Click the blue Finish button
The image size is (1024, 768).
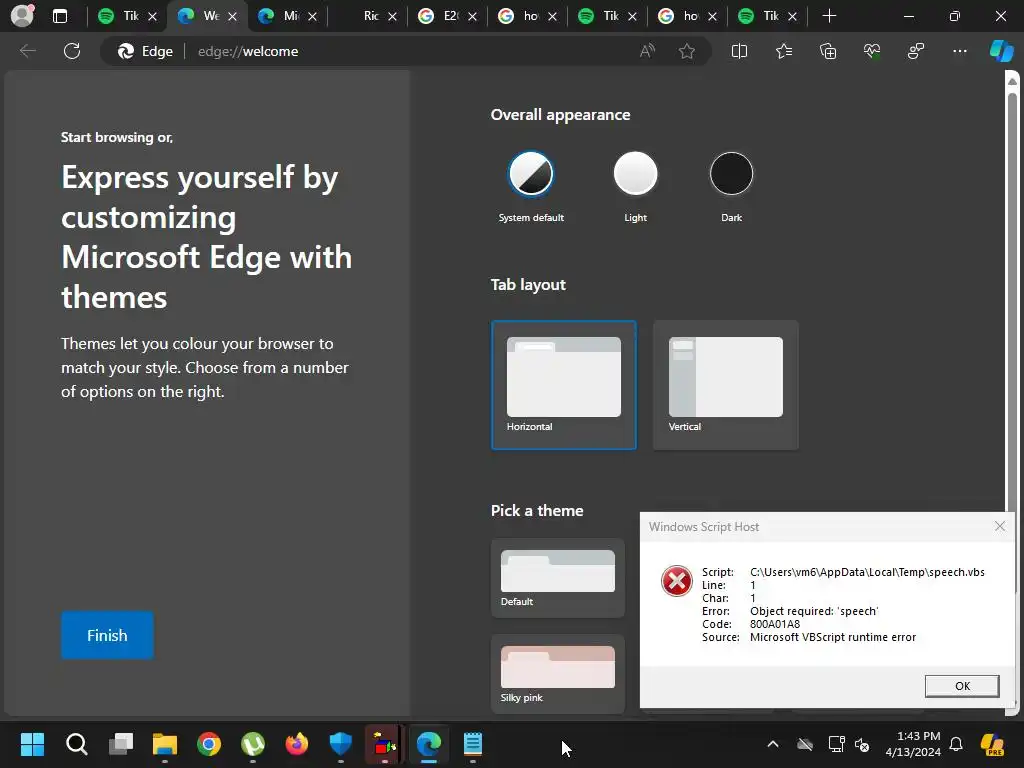(107, 635)
